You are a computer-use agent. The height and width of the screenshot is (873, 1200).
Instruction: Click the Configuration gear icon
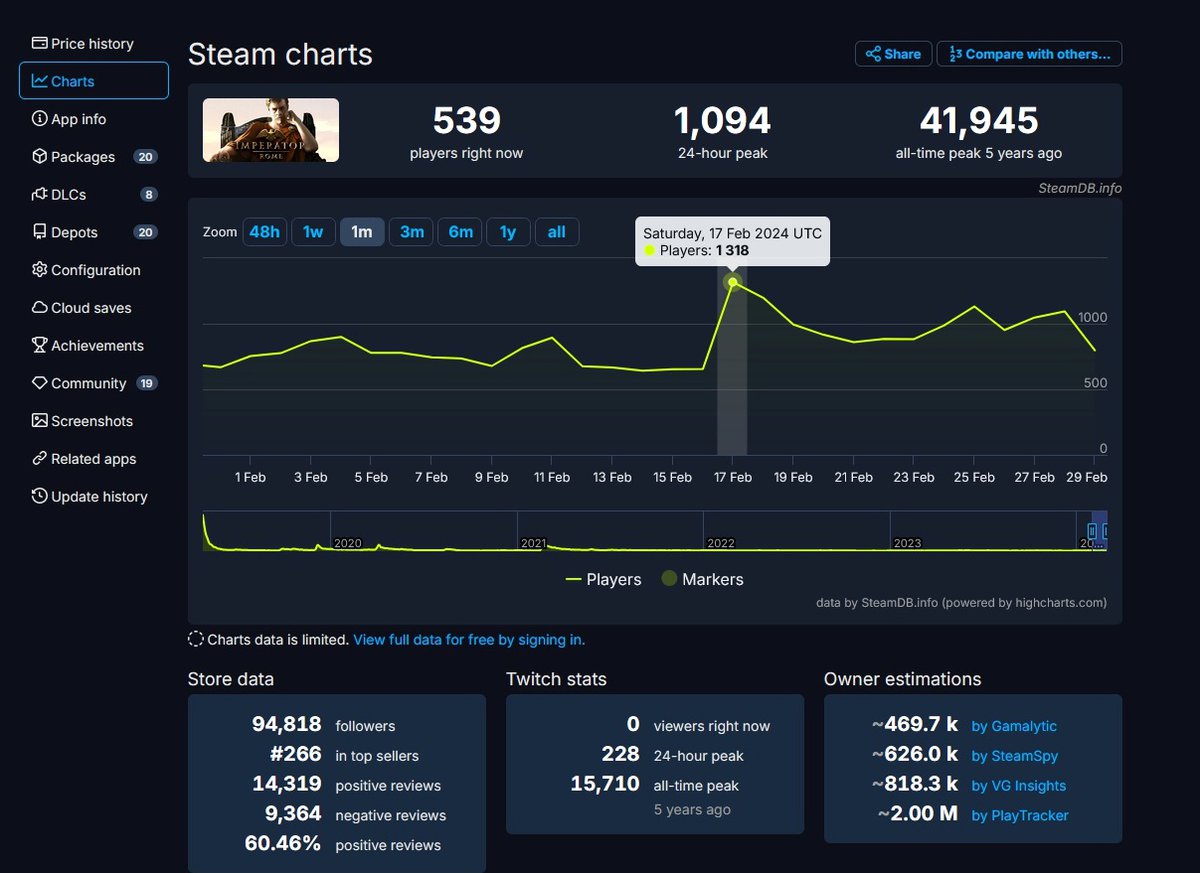pyautogui.click(x=40, y=270)
